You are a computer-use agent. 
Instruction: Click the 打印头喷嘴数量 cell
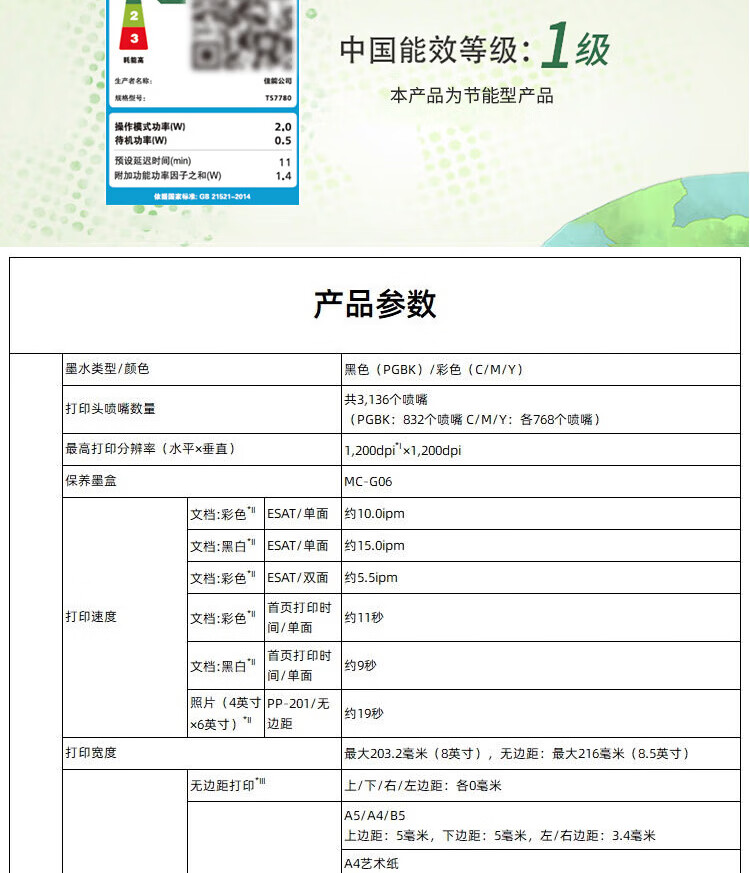(x=202, y=409)
